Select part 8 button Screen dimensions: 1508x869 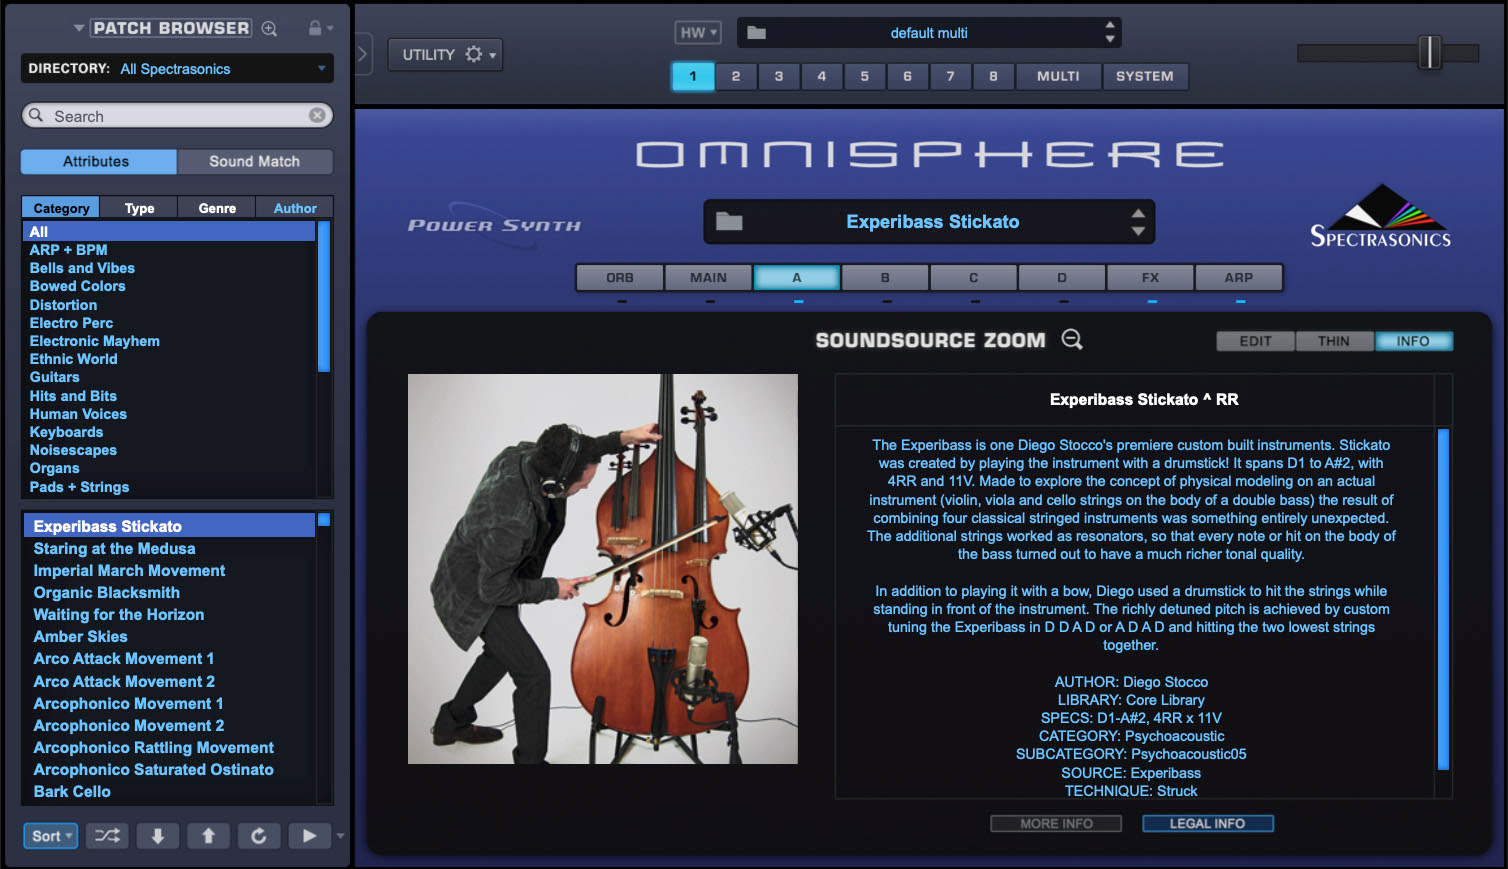click(x=993, y=76)
